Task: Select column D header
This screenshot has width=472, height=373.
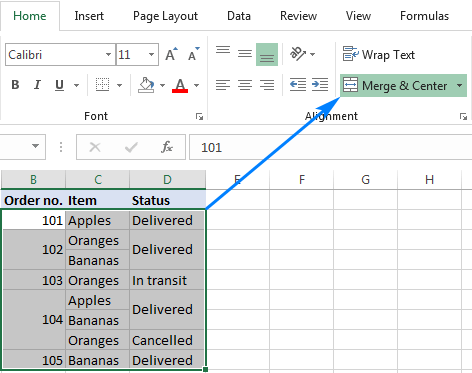Action: point(167,180)
